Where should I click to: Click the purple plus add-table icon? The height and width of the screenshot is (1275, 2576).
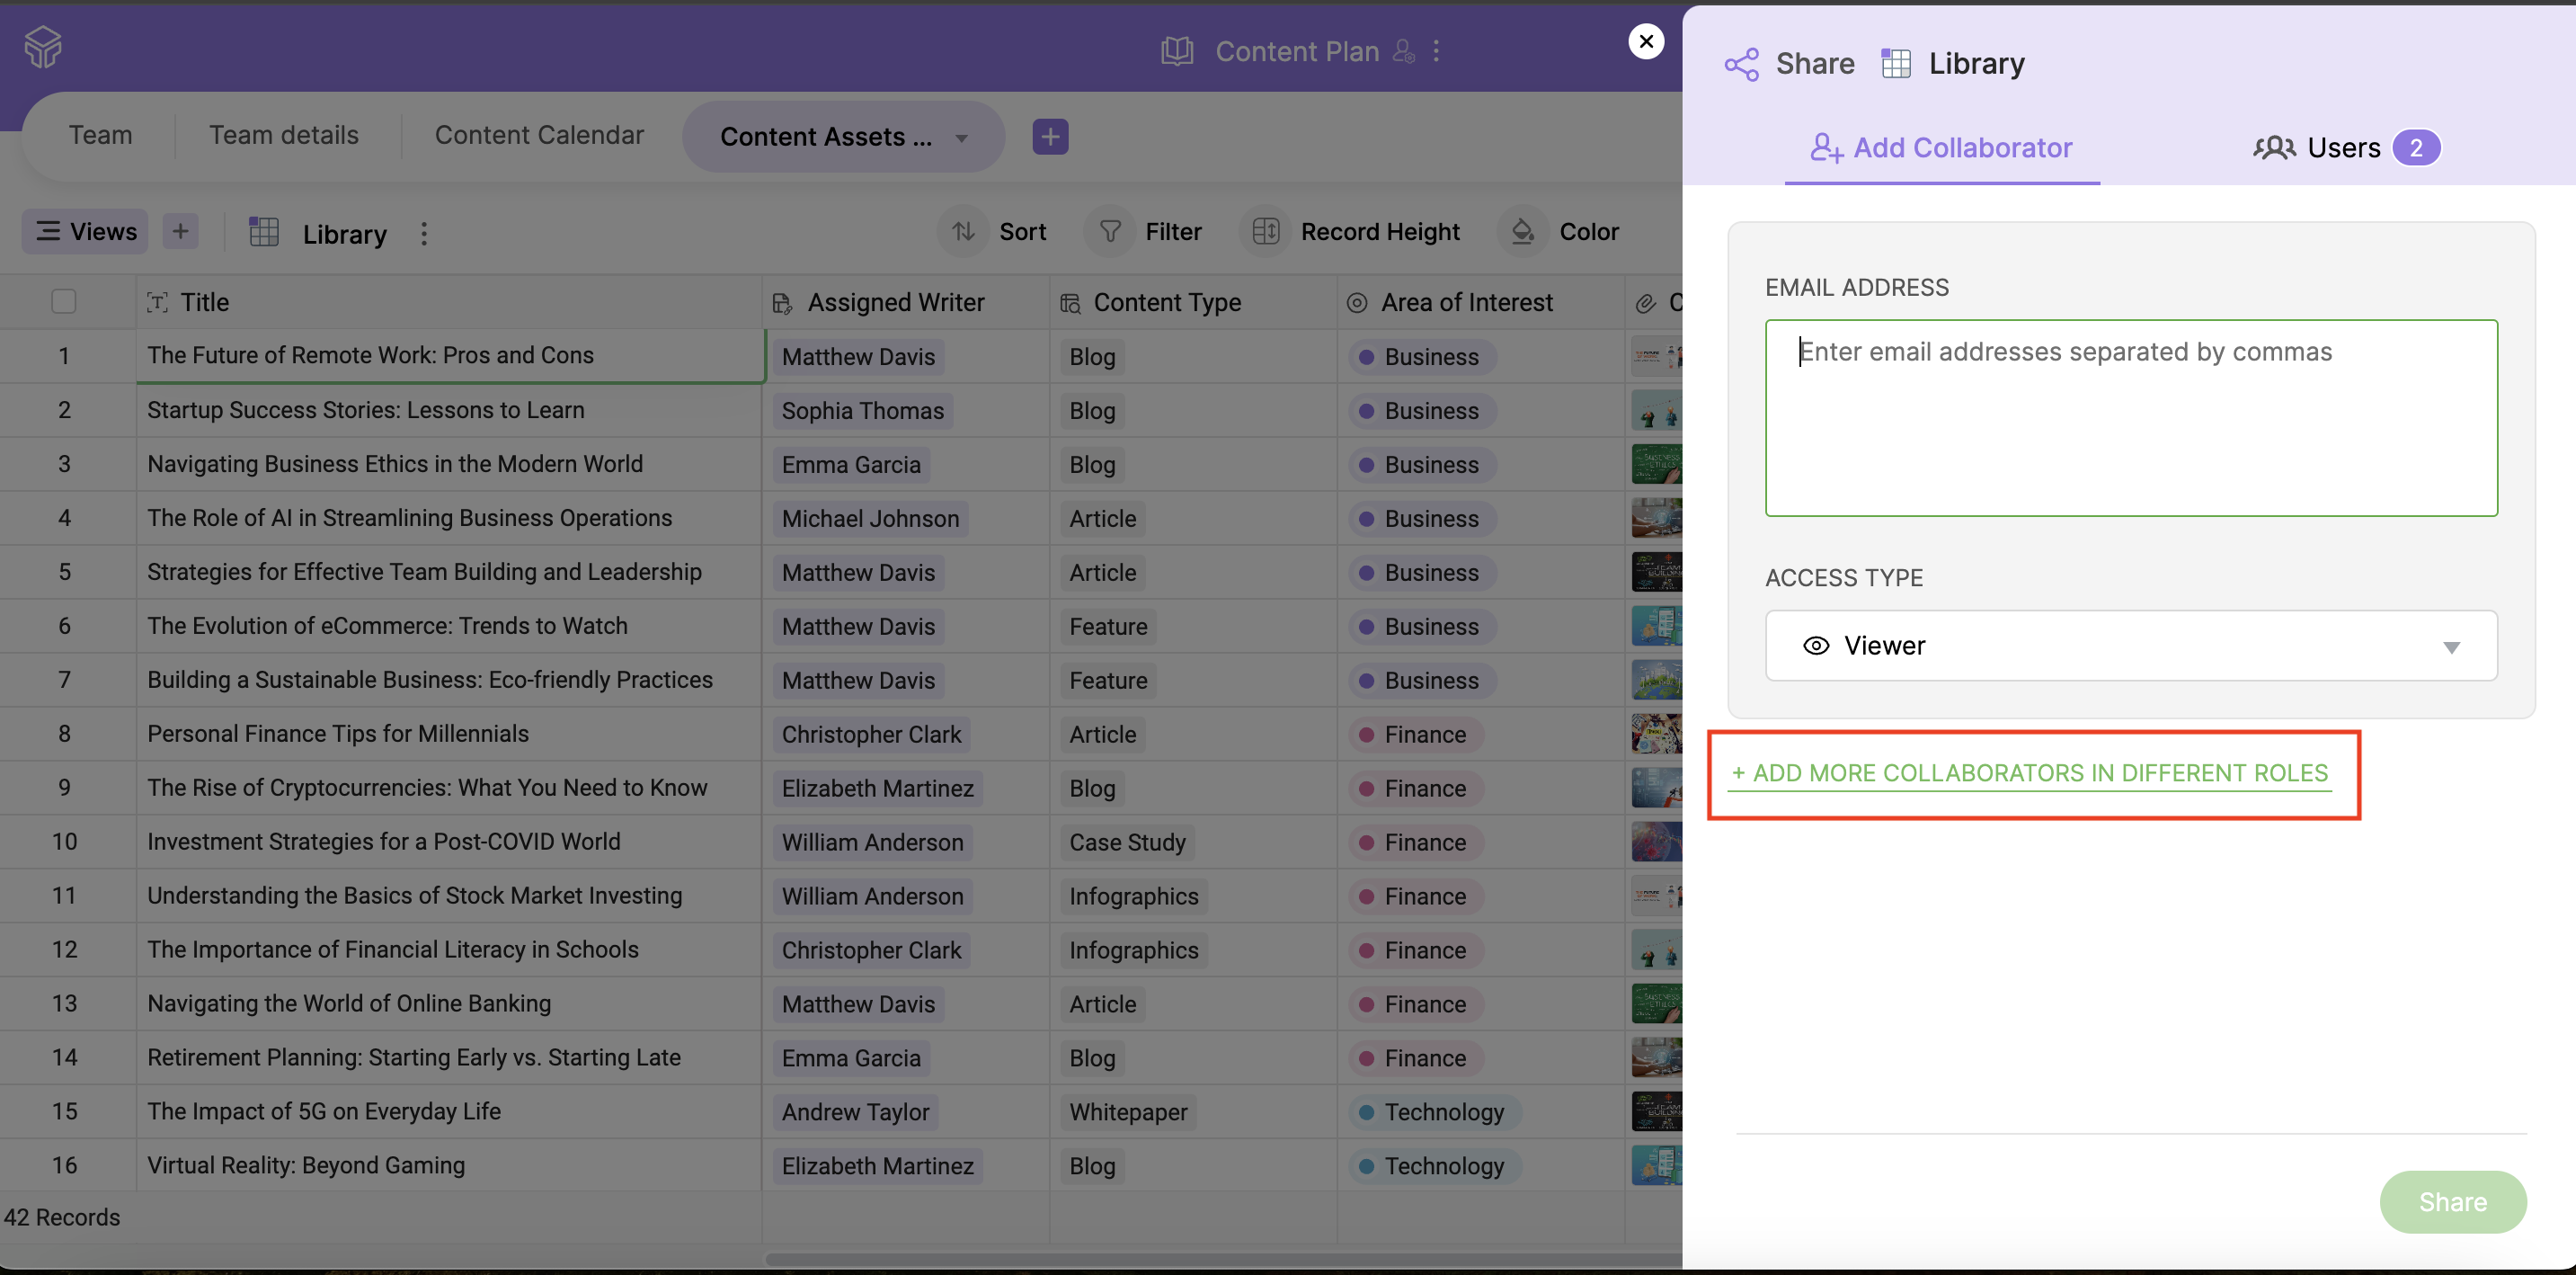point(1049,137)
